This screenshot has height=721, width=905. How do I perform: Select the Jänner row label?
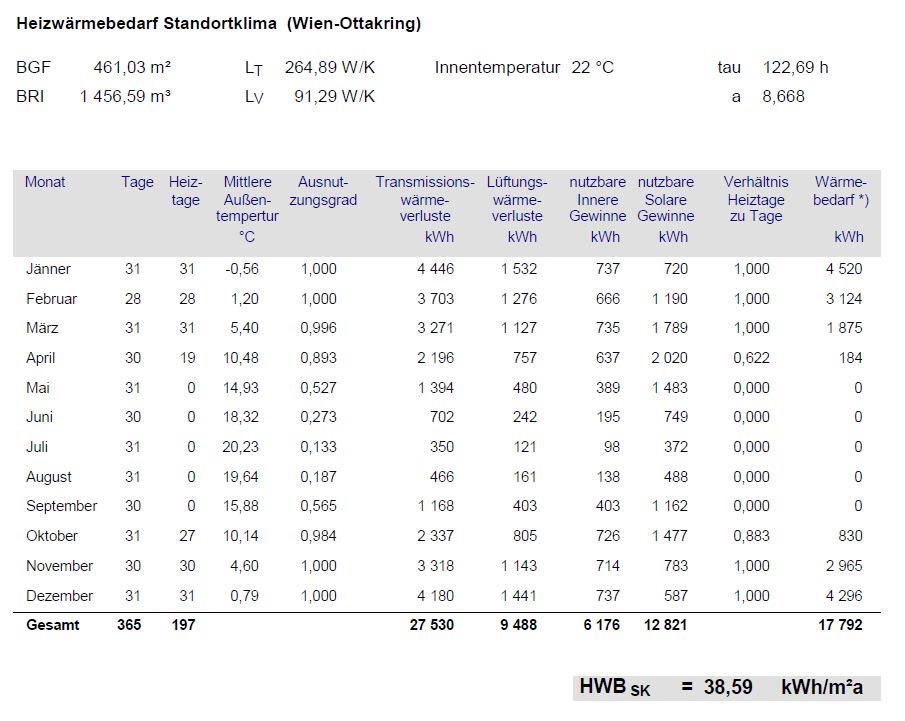click(x=49, y=269)
